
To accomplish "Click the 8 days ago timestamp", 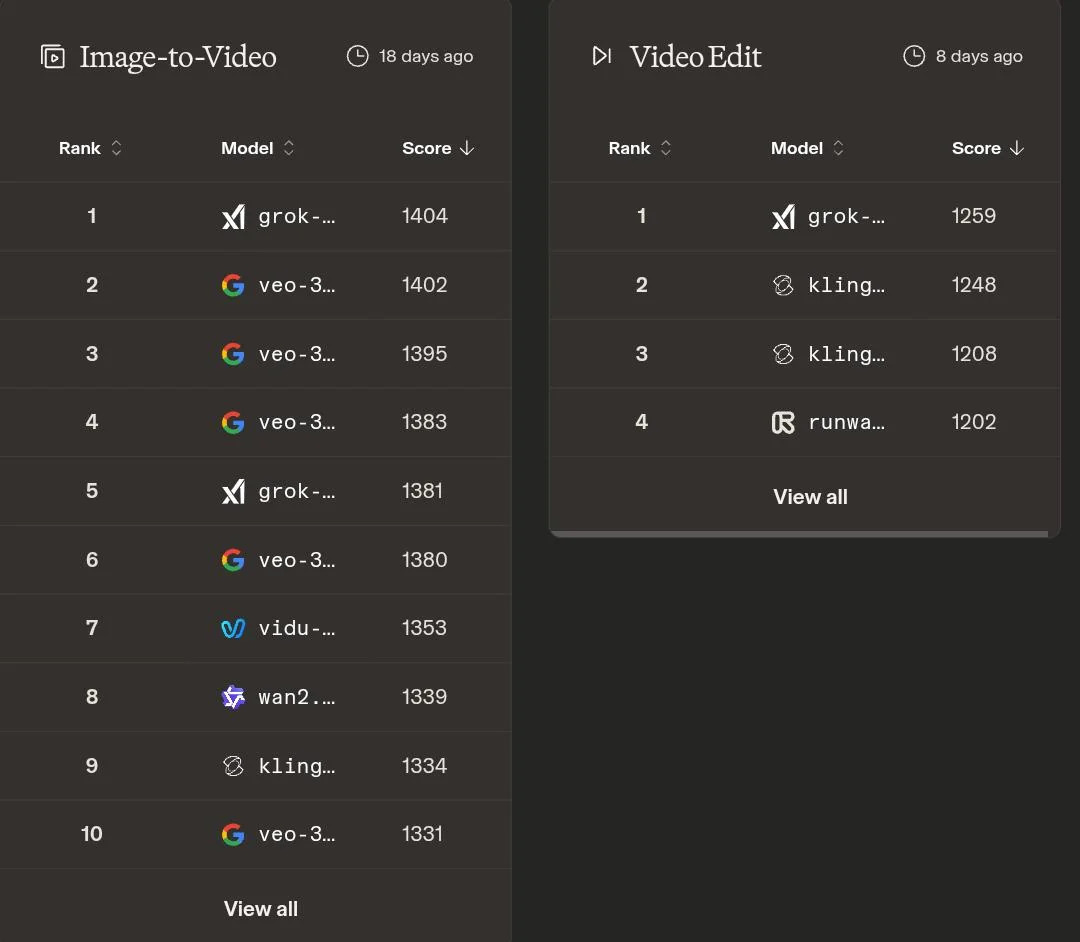I will click(979, 56).
